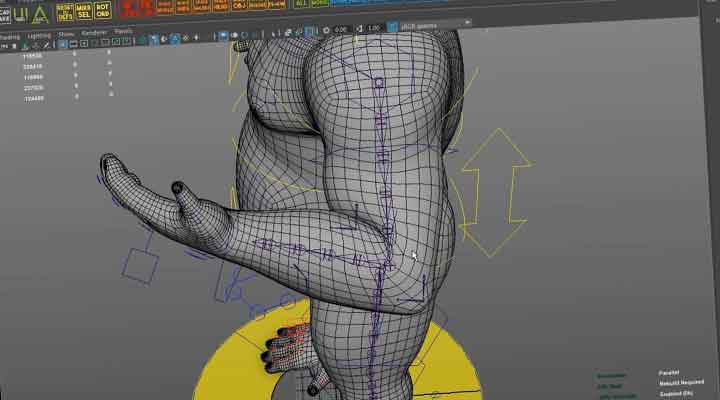Select the blue square hand control
720x400 pixels.
(x=140, y=265)
